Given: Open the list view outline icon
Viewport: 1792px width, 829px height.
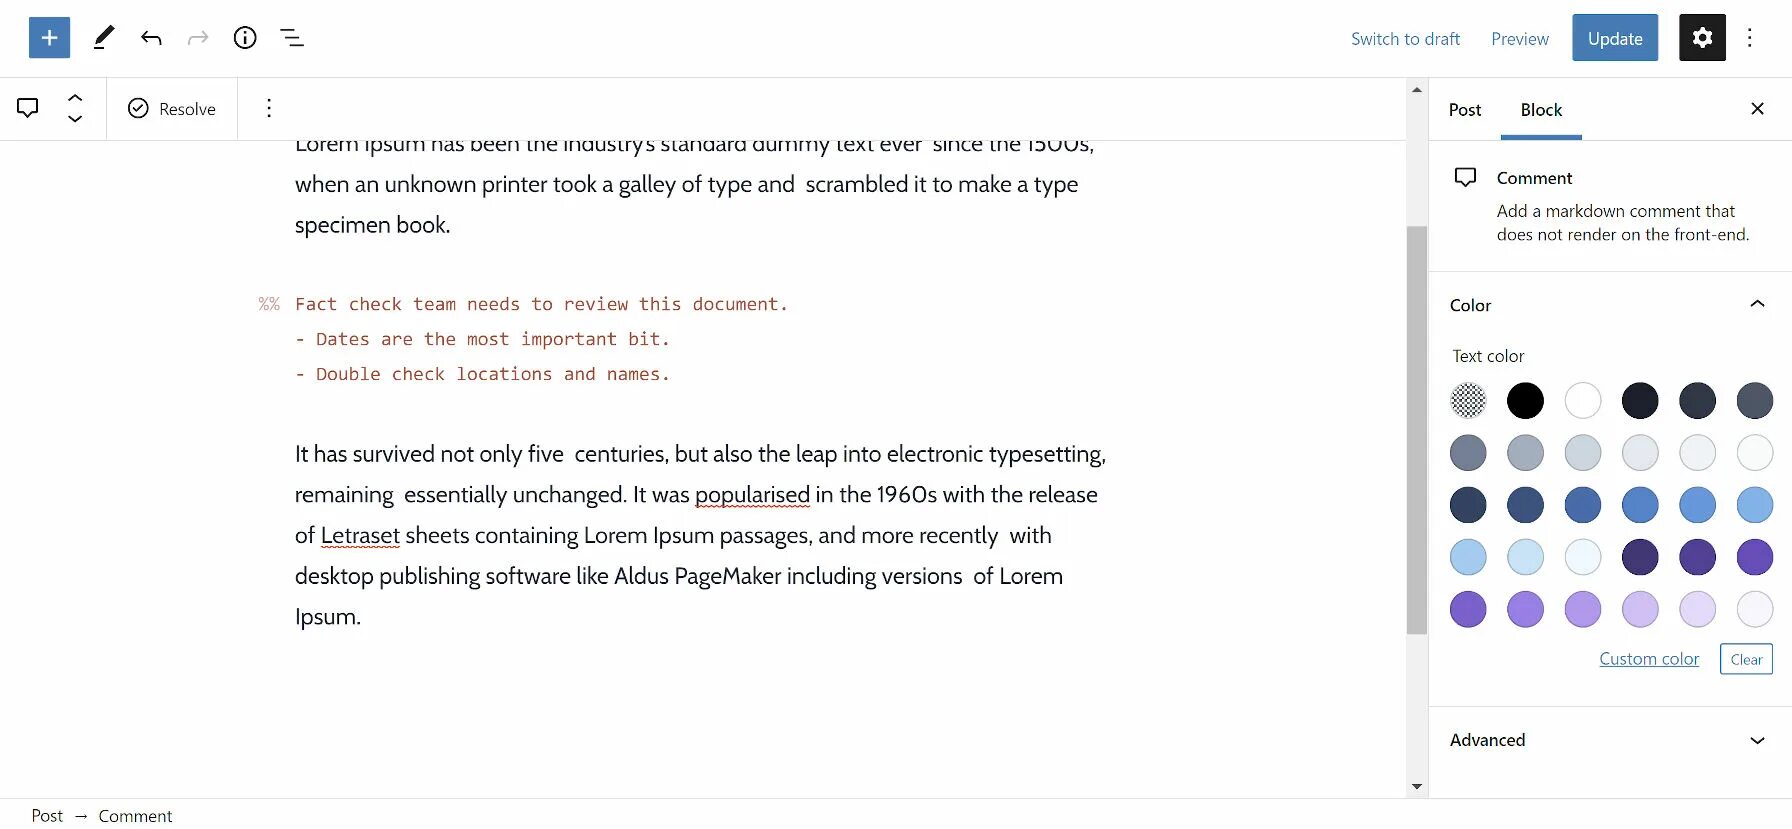Looking at the screenshot, I should coord(292,38).
